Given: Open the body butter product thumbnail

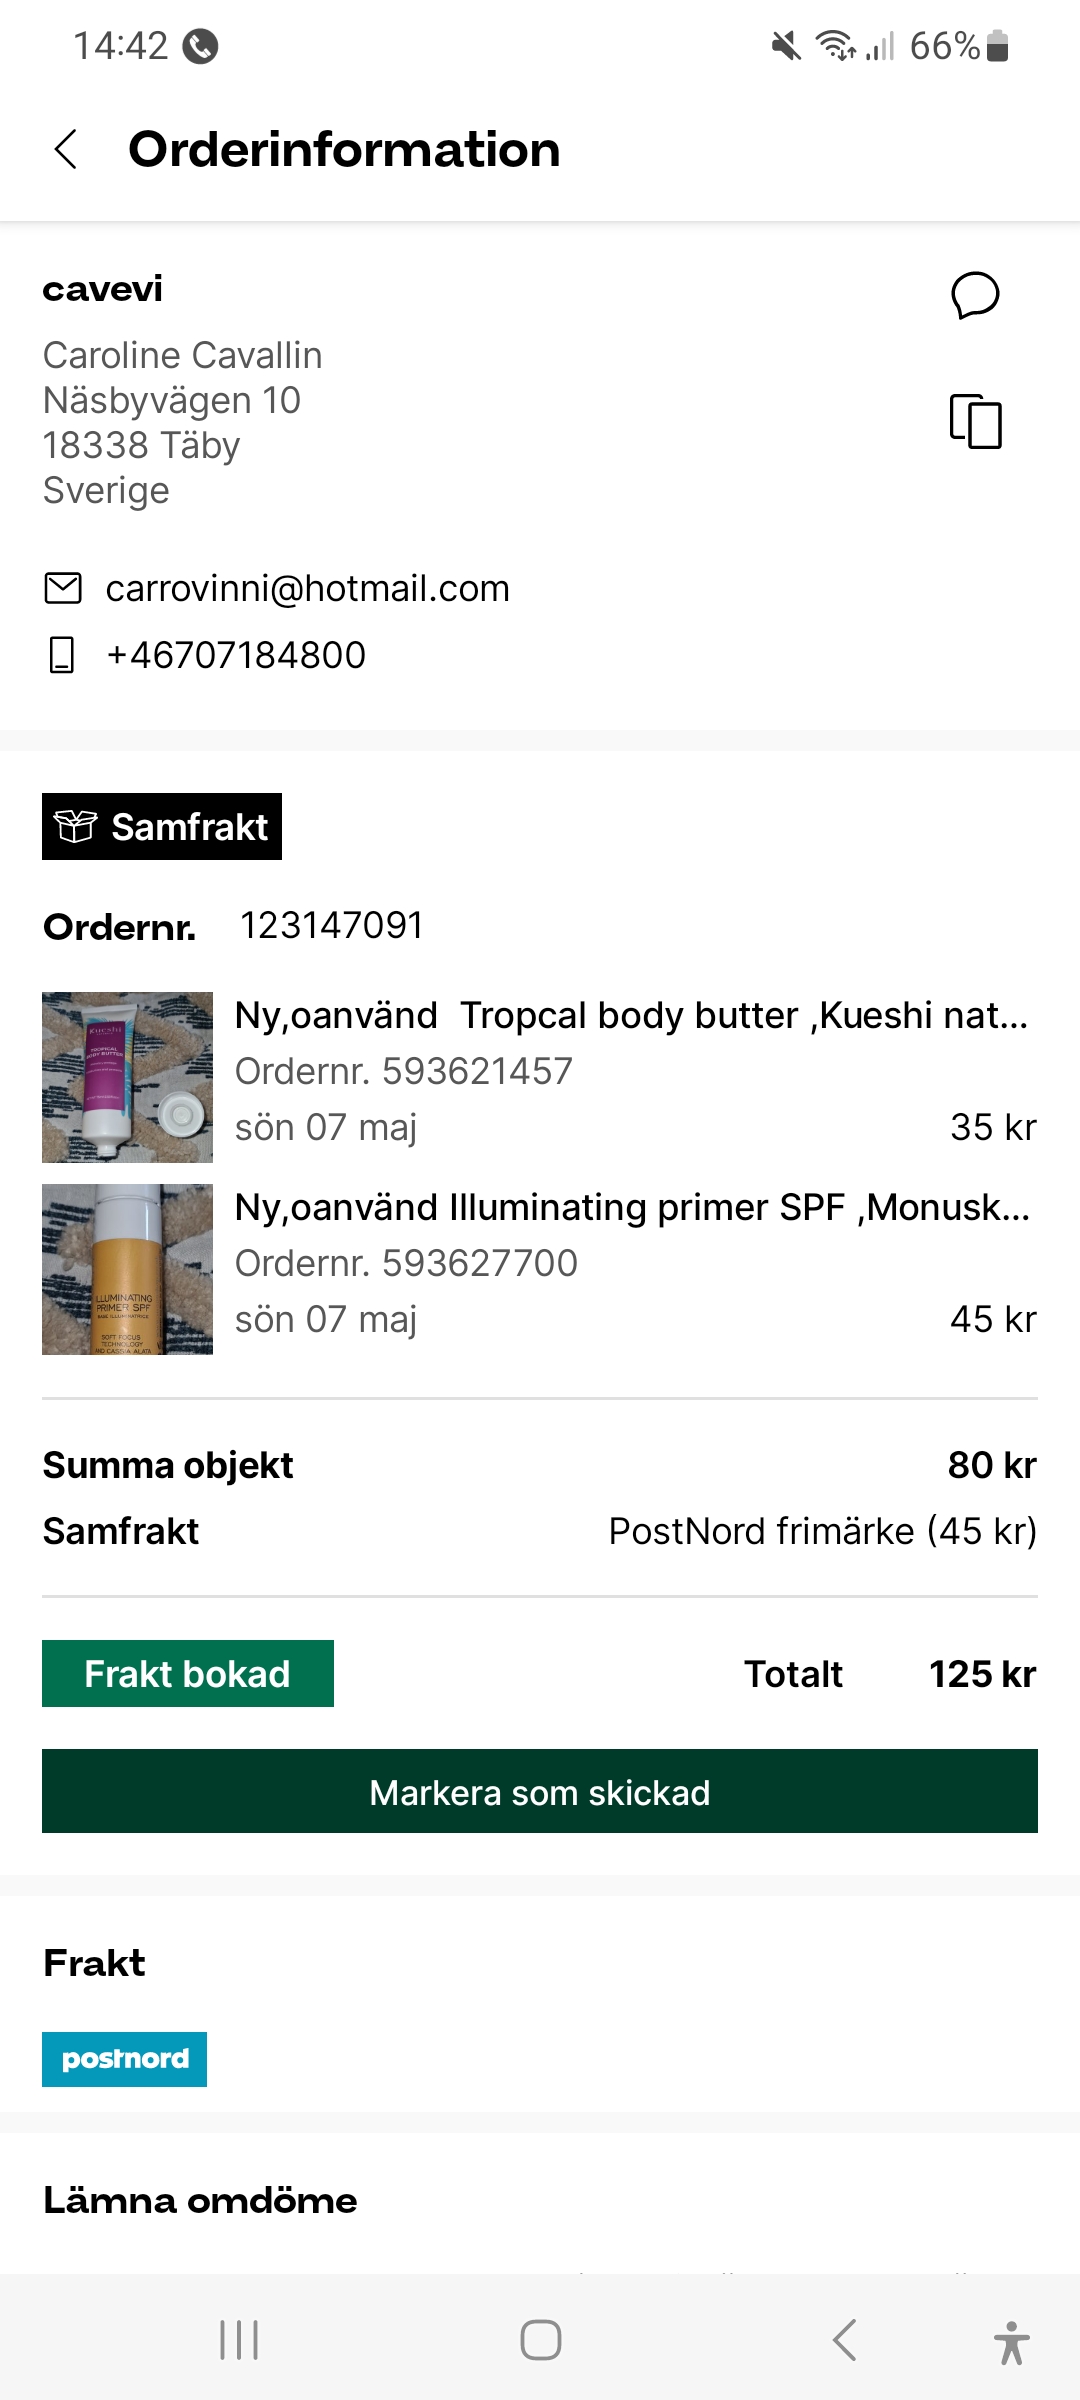Looking at the screenshot, I should click(x=127, y=1077).
